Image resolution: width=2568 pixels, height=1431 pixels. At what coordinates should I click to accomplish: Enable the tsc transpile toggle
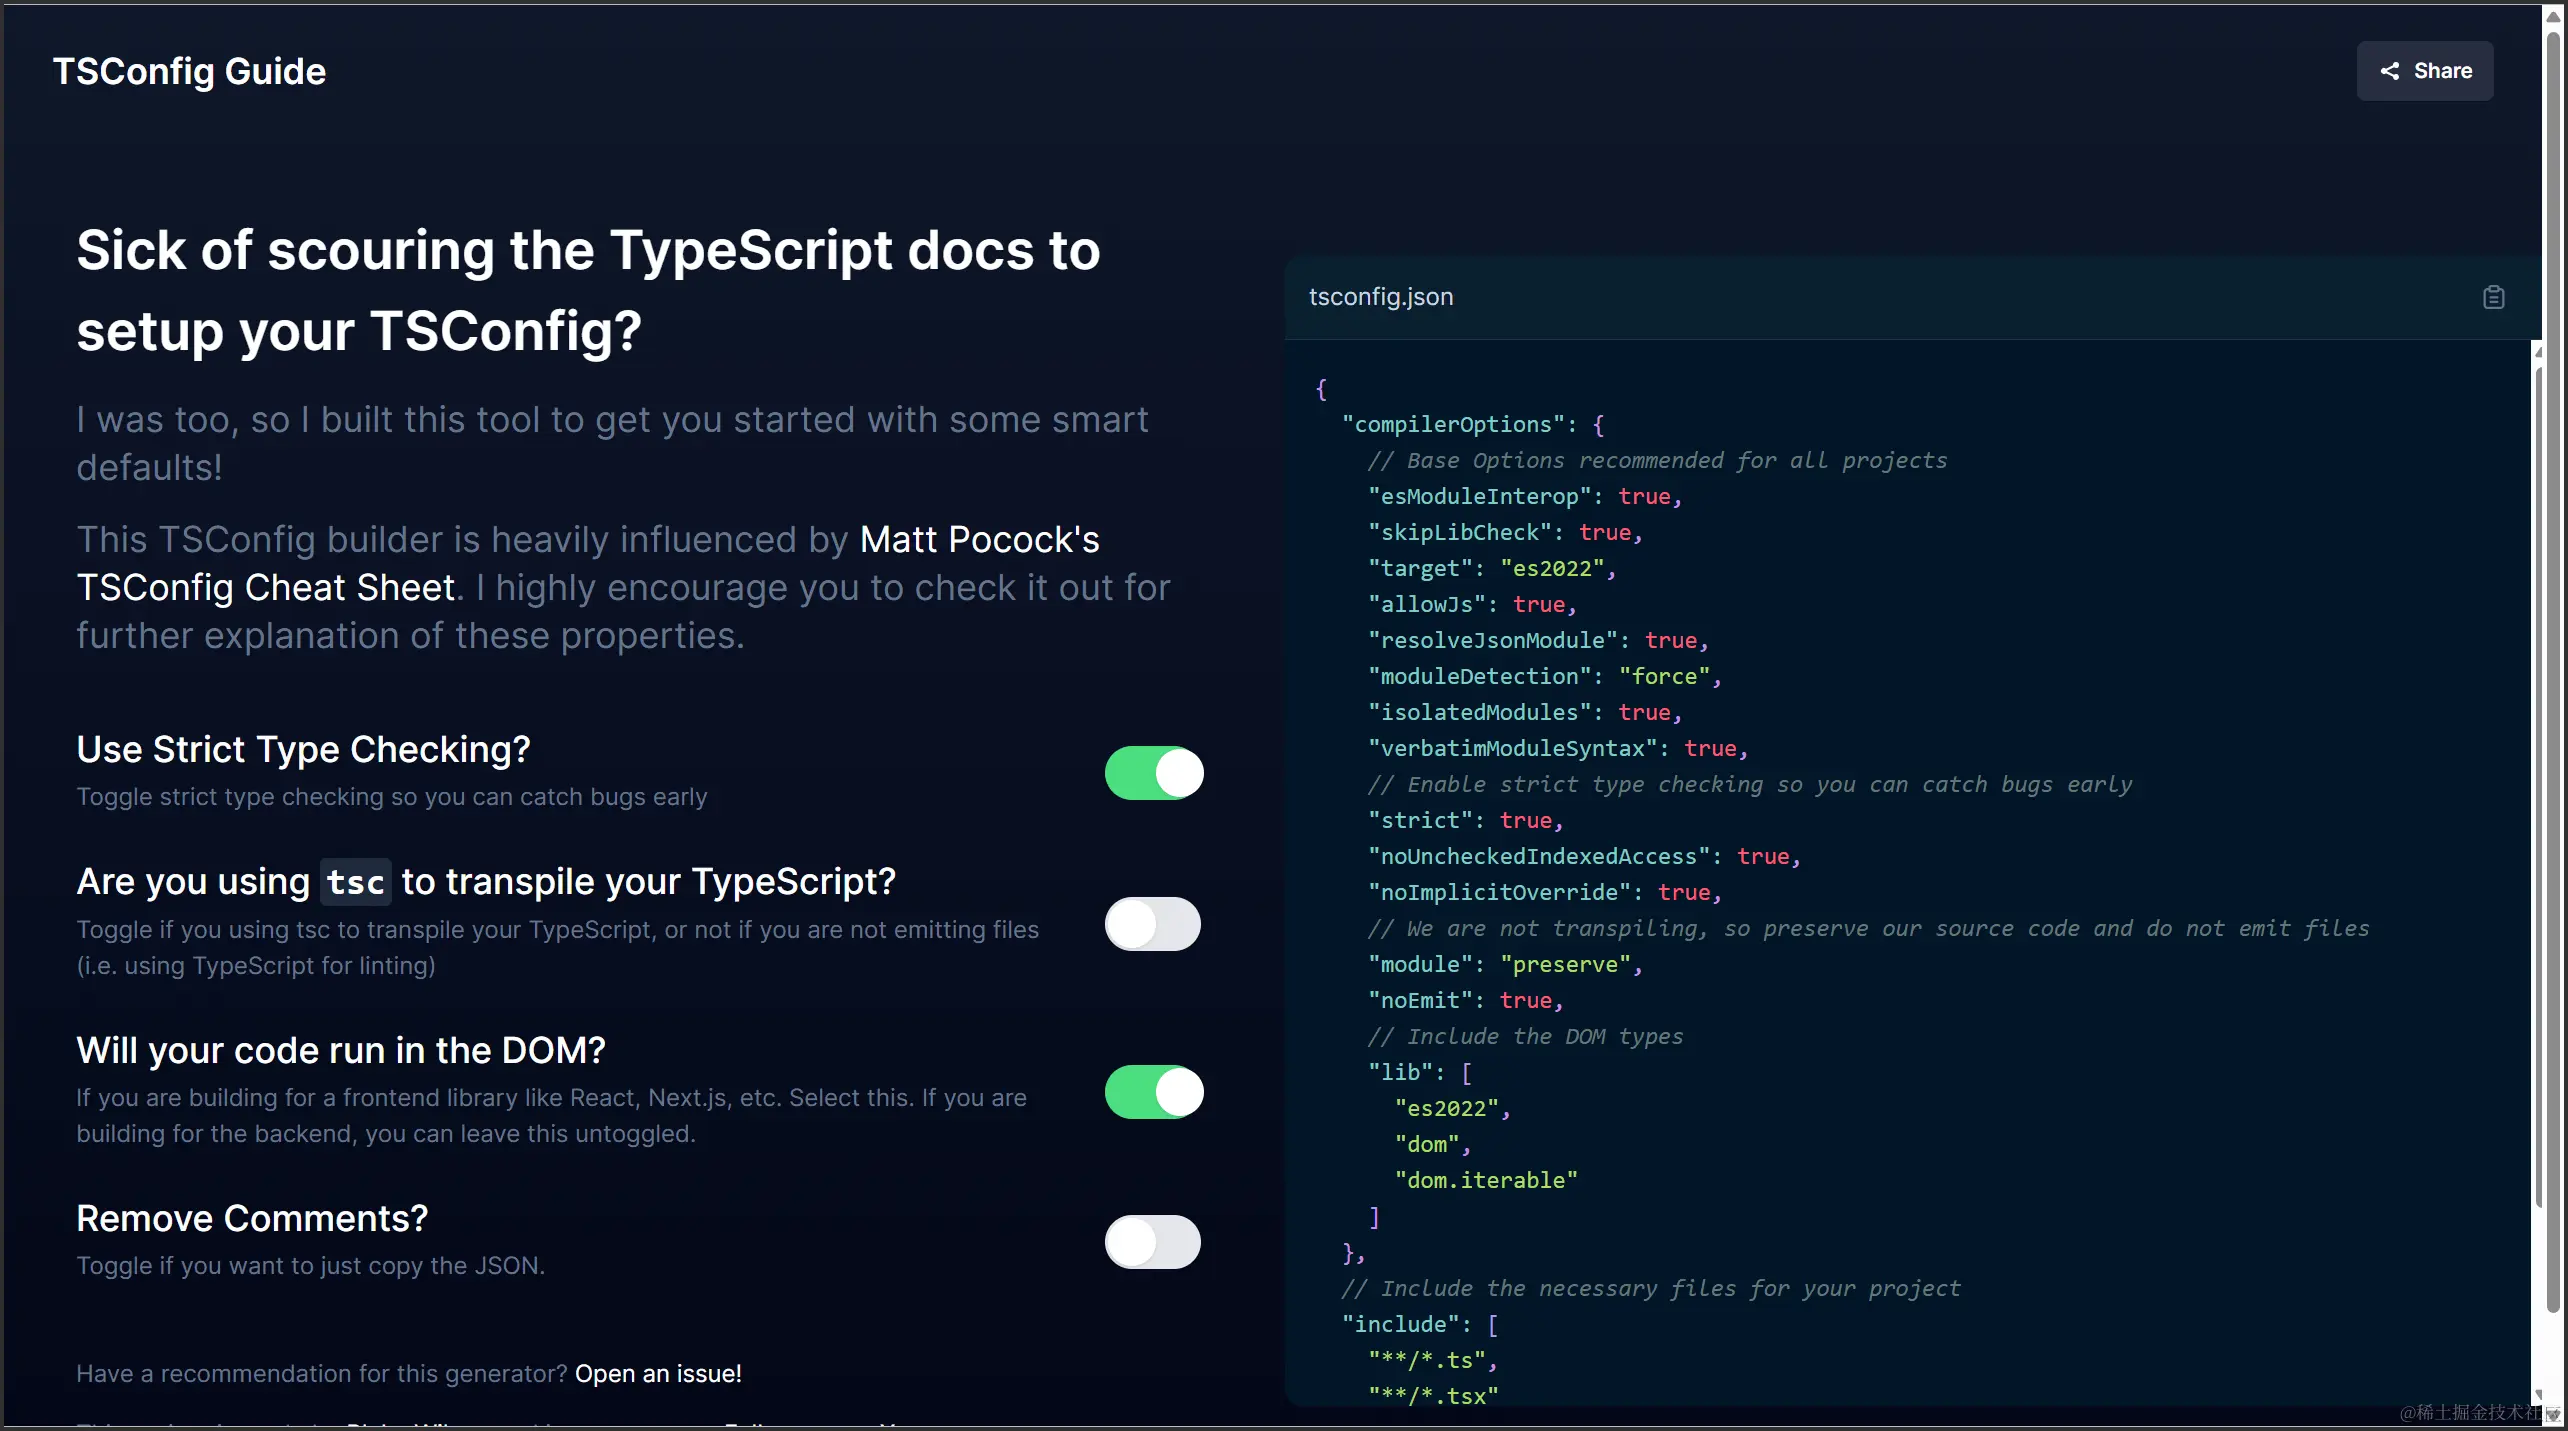coord(1153,924)
